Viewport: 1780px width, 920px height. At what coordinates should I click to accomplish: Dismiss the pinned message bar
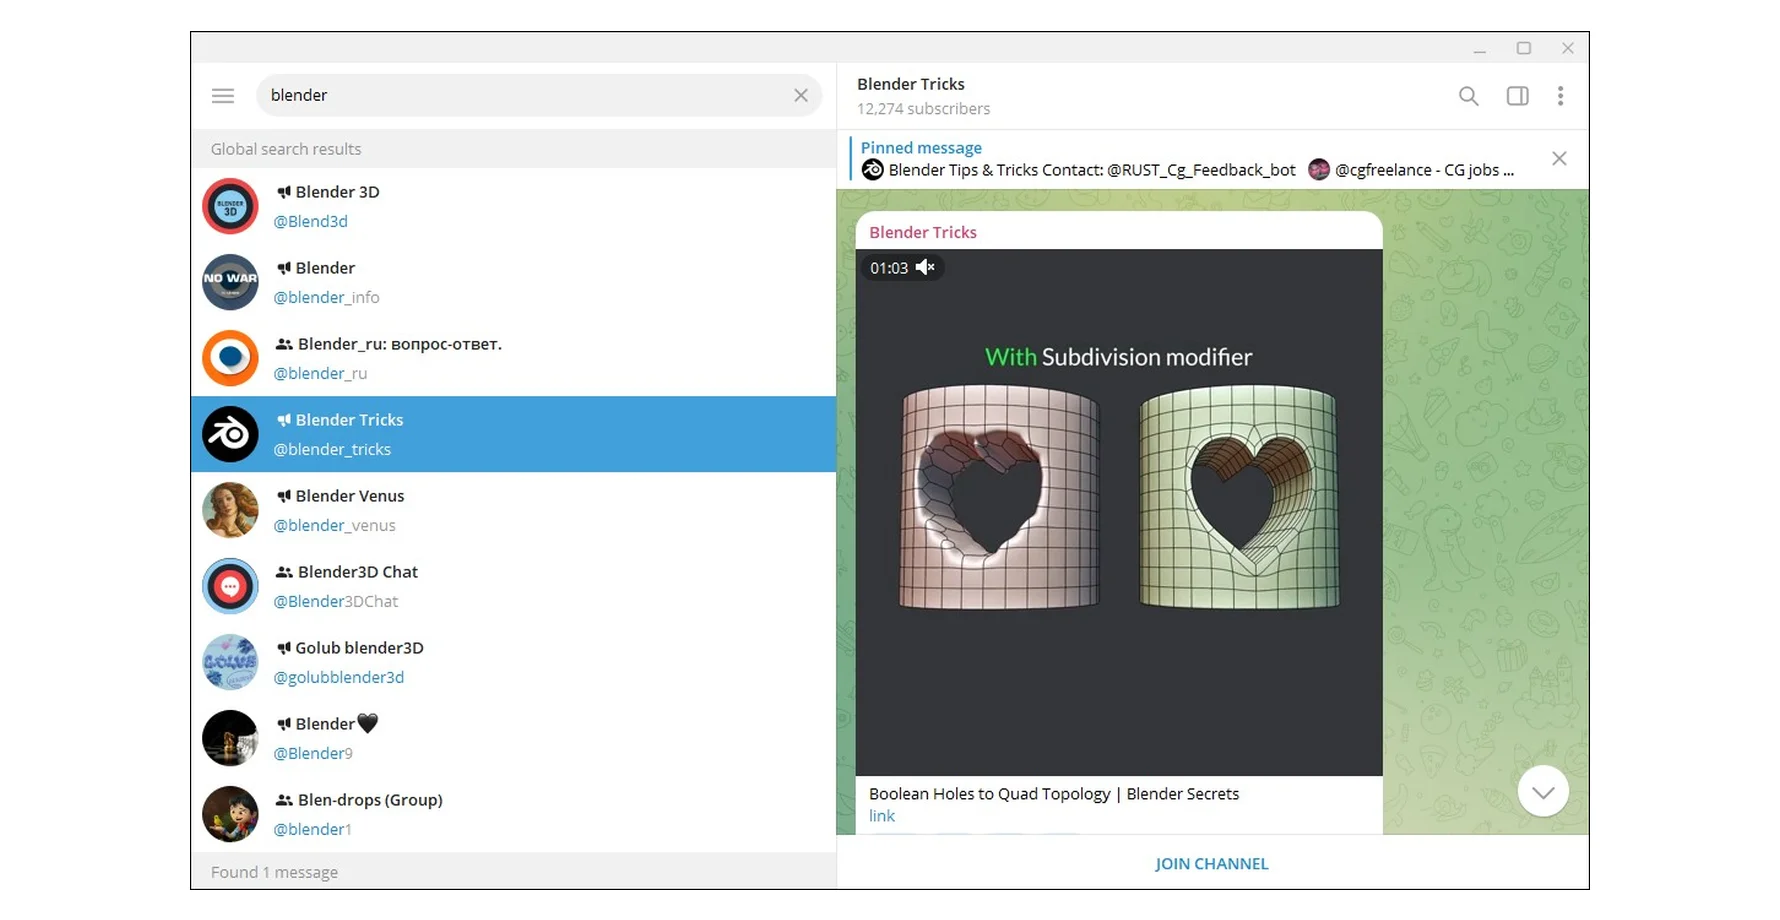pyautogui.click(x=1559, y=159)
